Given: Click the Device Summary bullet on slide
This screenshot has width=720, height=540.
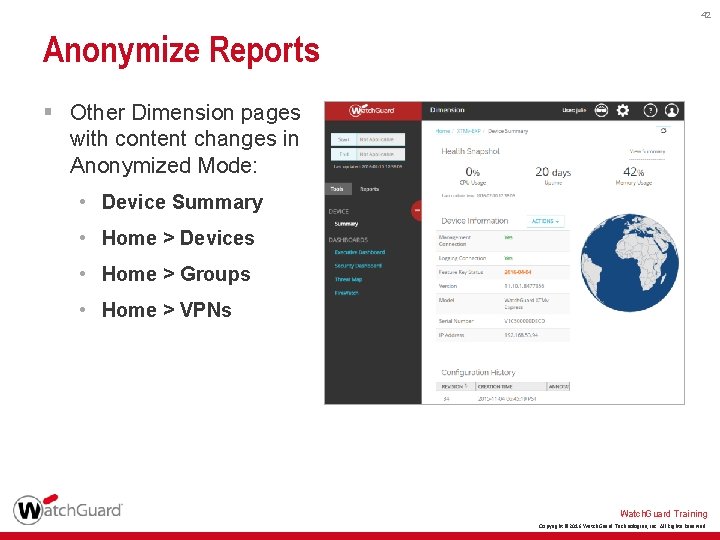Looking at the screenshot, I should click(182, 202).
